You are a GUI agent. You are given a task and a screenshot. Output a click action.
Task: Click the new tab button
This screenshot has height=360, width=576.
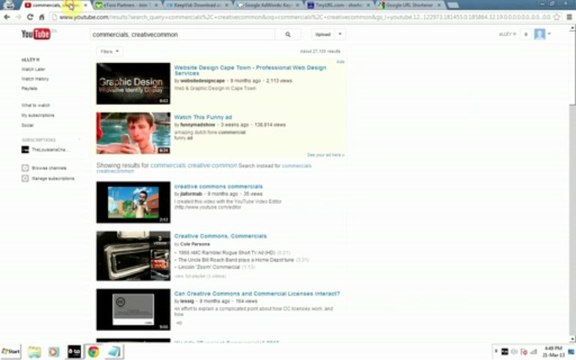pos(453,5)
